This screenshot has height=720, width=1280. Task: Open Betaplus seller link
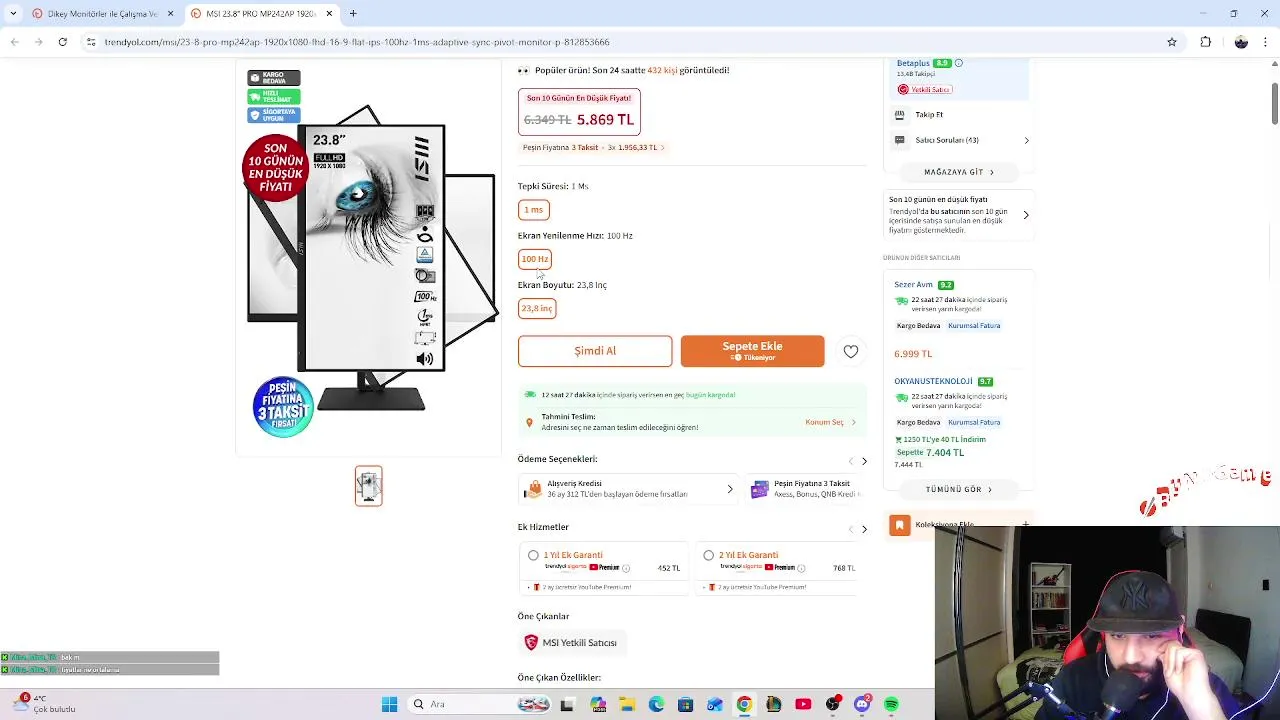tap(913, 63)
